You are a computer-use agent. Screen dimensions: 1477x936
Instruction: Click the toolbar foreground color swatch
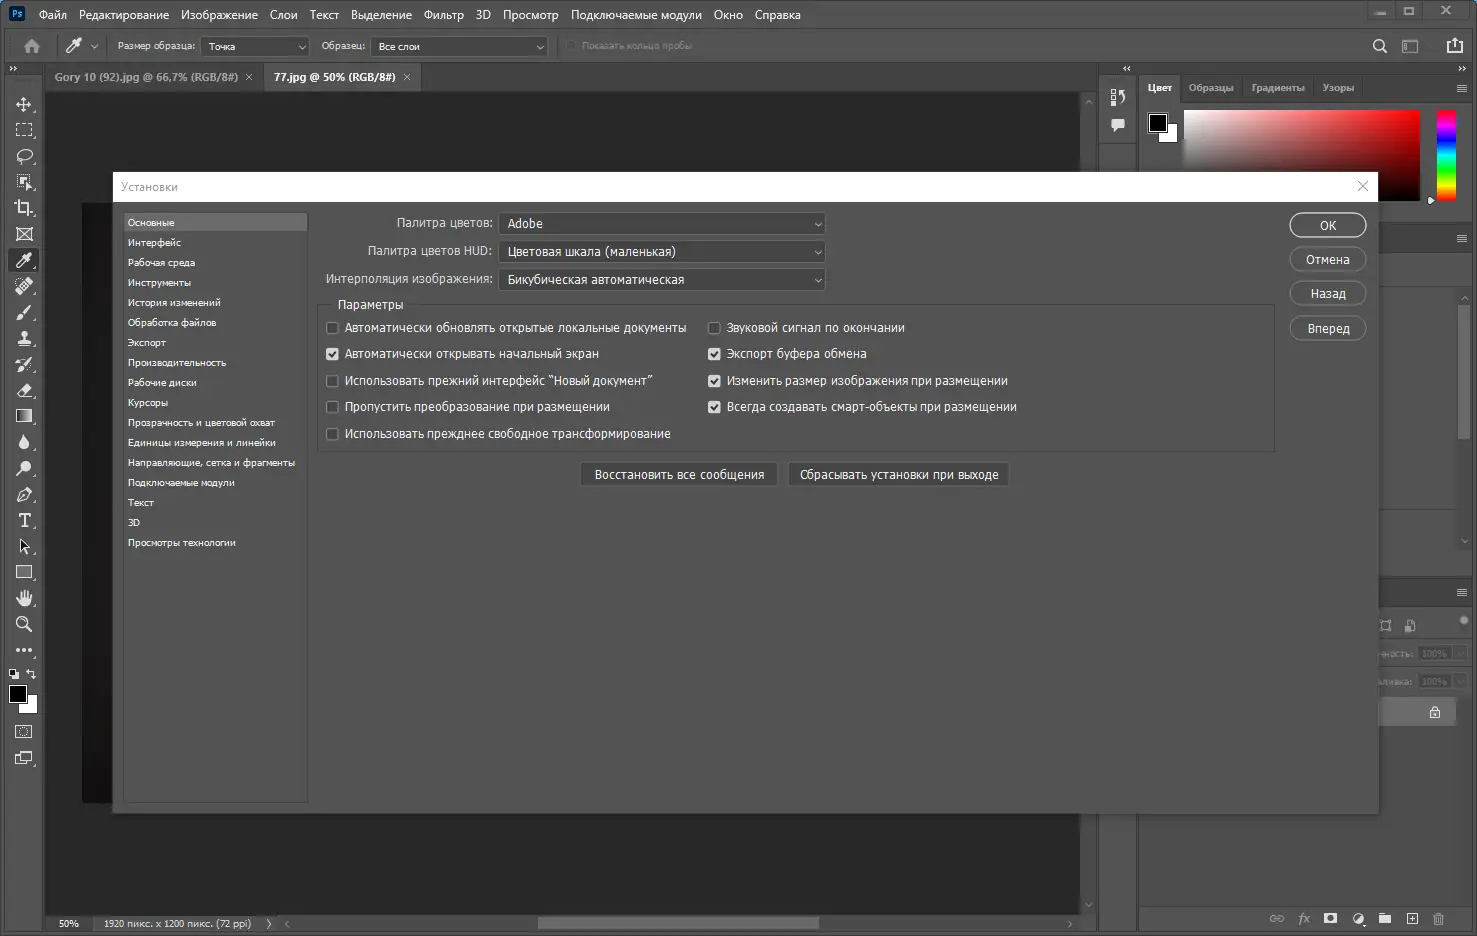tap(18, 694)
